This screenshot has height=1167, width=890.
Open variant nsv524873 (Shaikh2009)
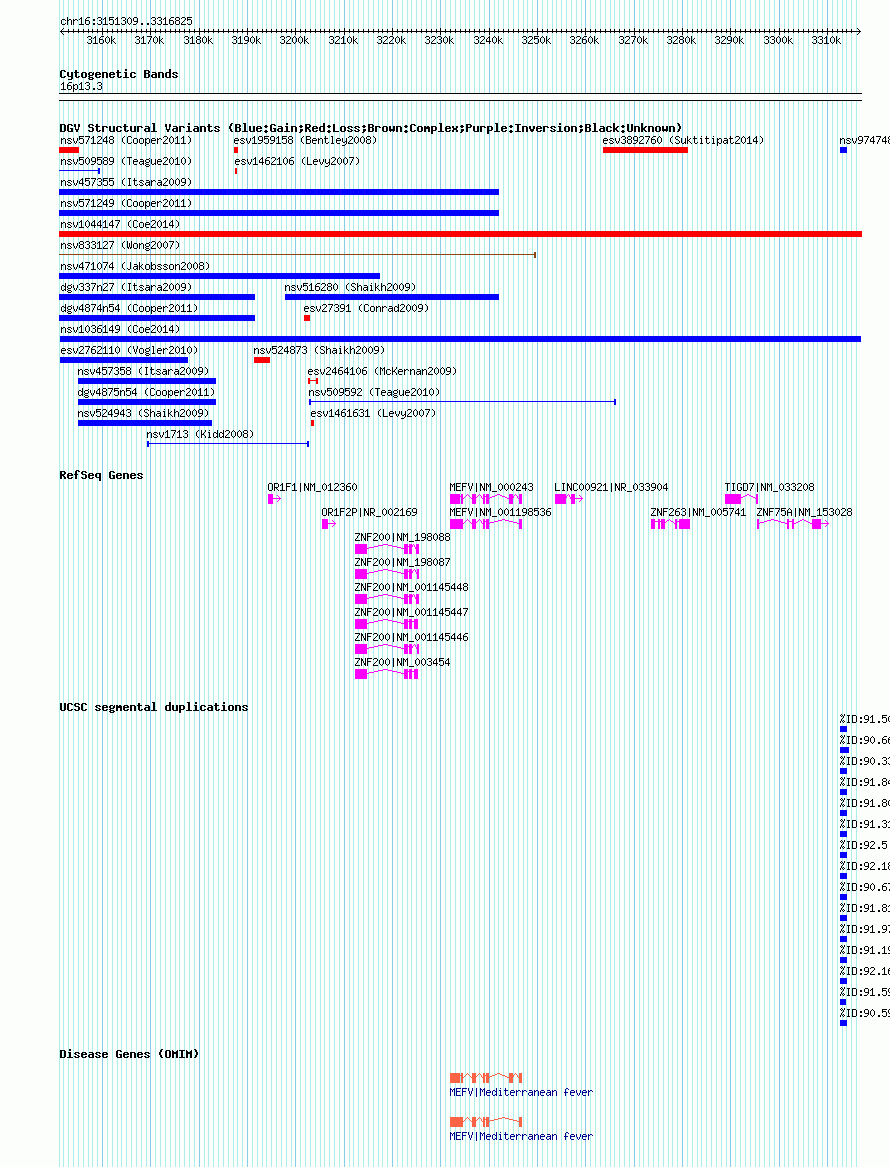[318, 350]
